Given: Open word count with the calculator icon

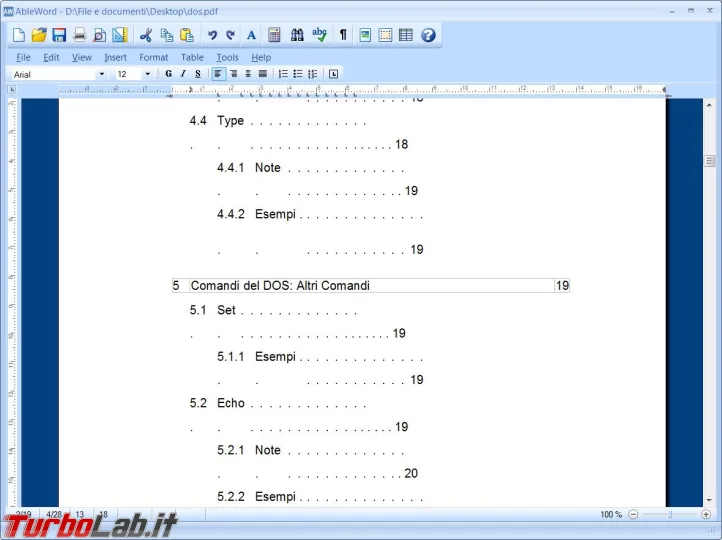Looking at the screenshot, I should [274, 35].
